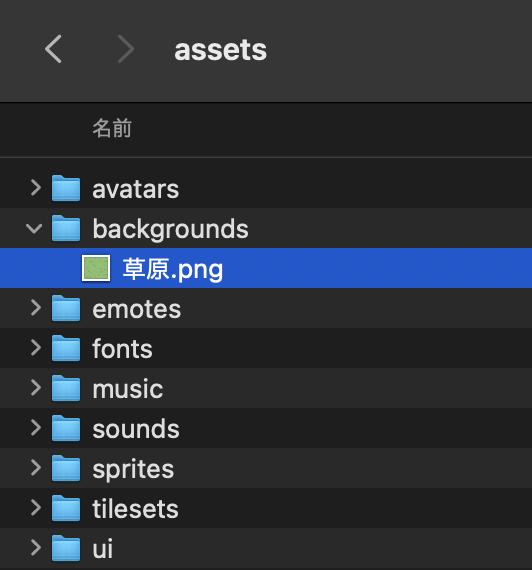Click the avatars folder icon
Screen dimensions: 532x570
(x=66, y=188)
